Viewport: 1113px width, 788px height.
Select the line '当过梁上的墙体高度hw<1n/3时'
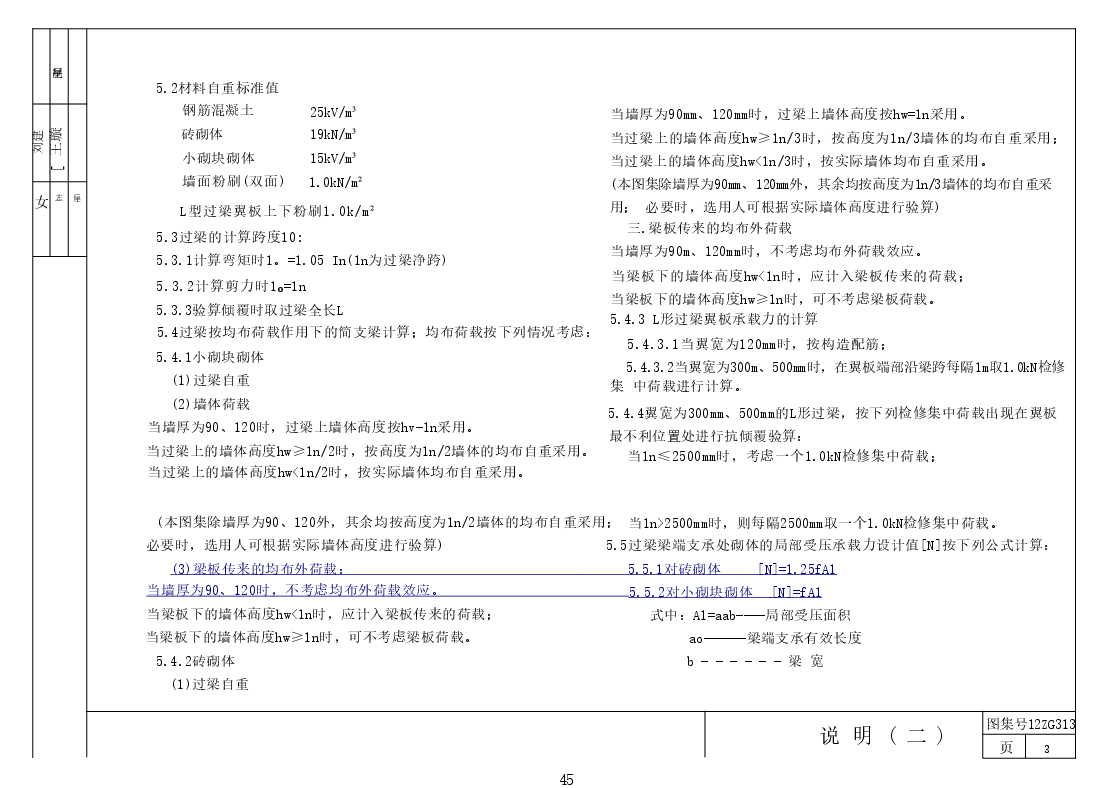[799, 161]
